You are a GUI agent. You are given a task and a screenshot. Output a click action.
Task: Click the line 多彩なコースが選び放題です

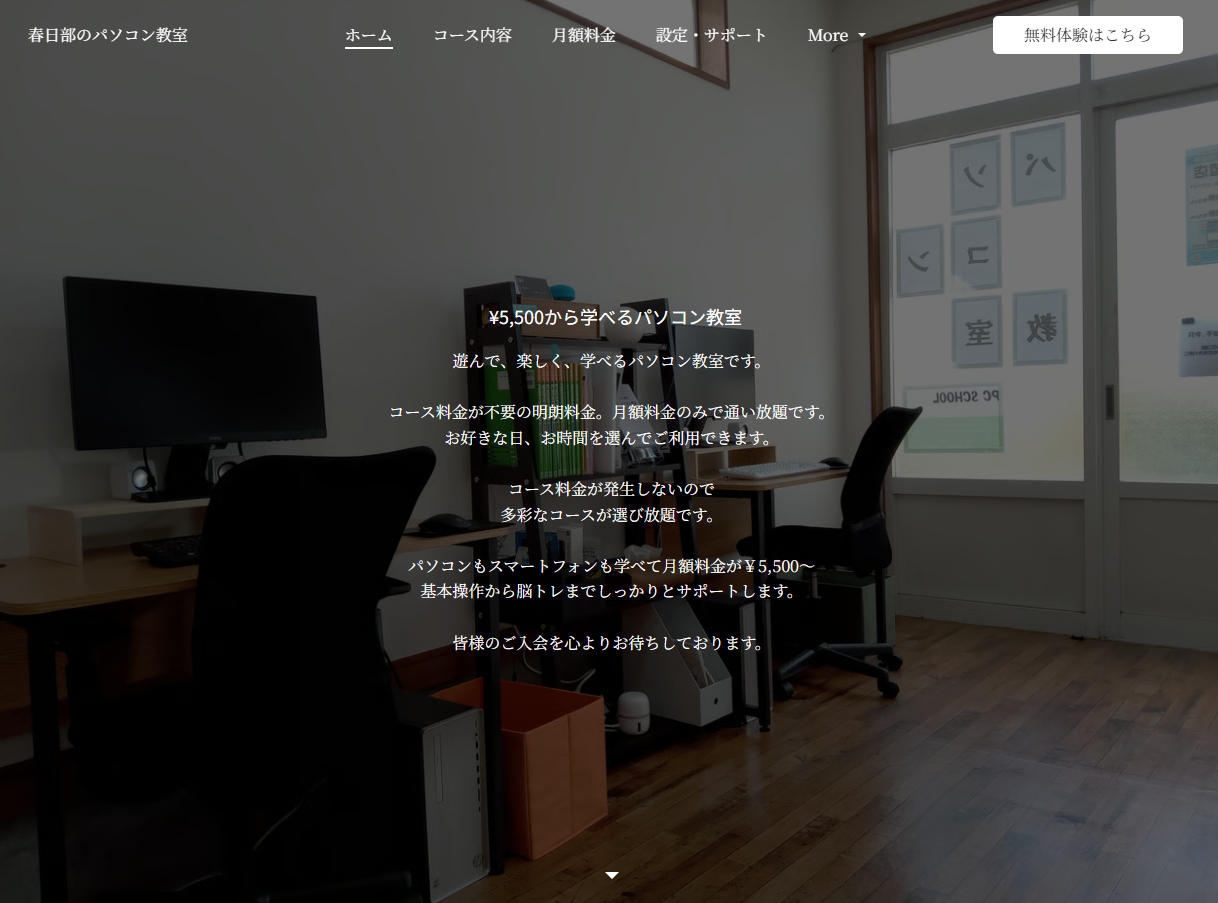coord(609,515)
